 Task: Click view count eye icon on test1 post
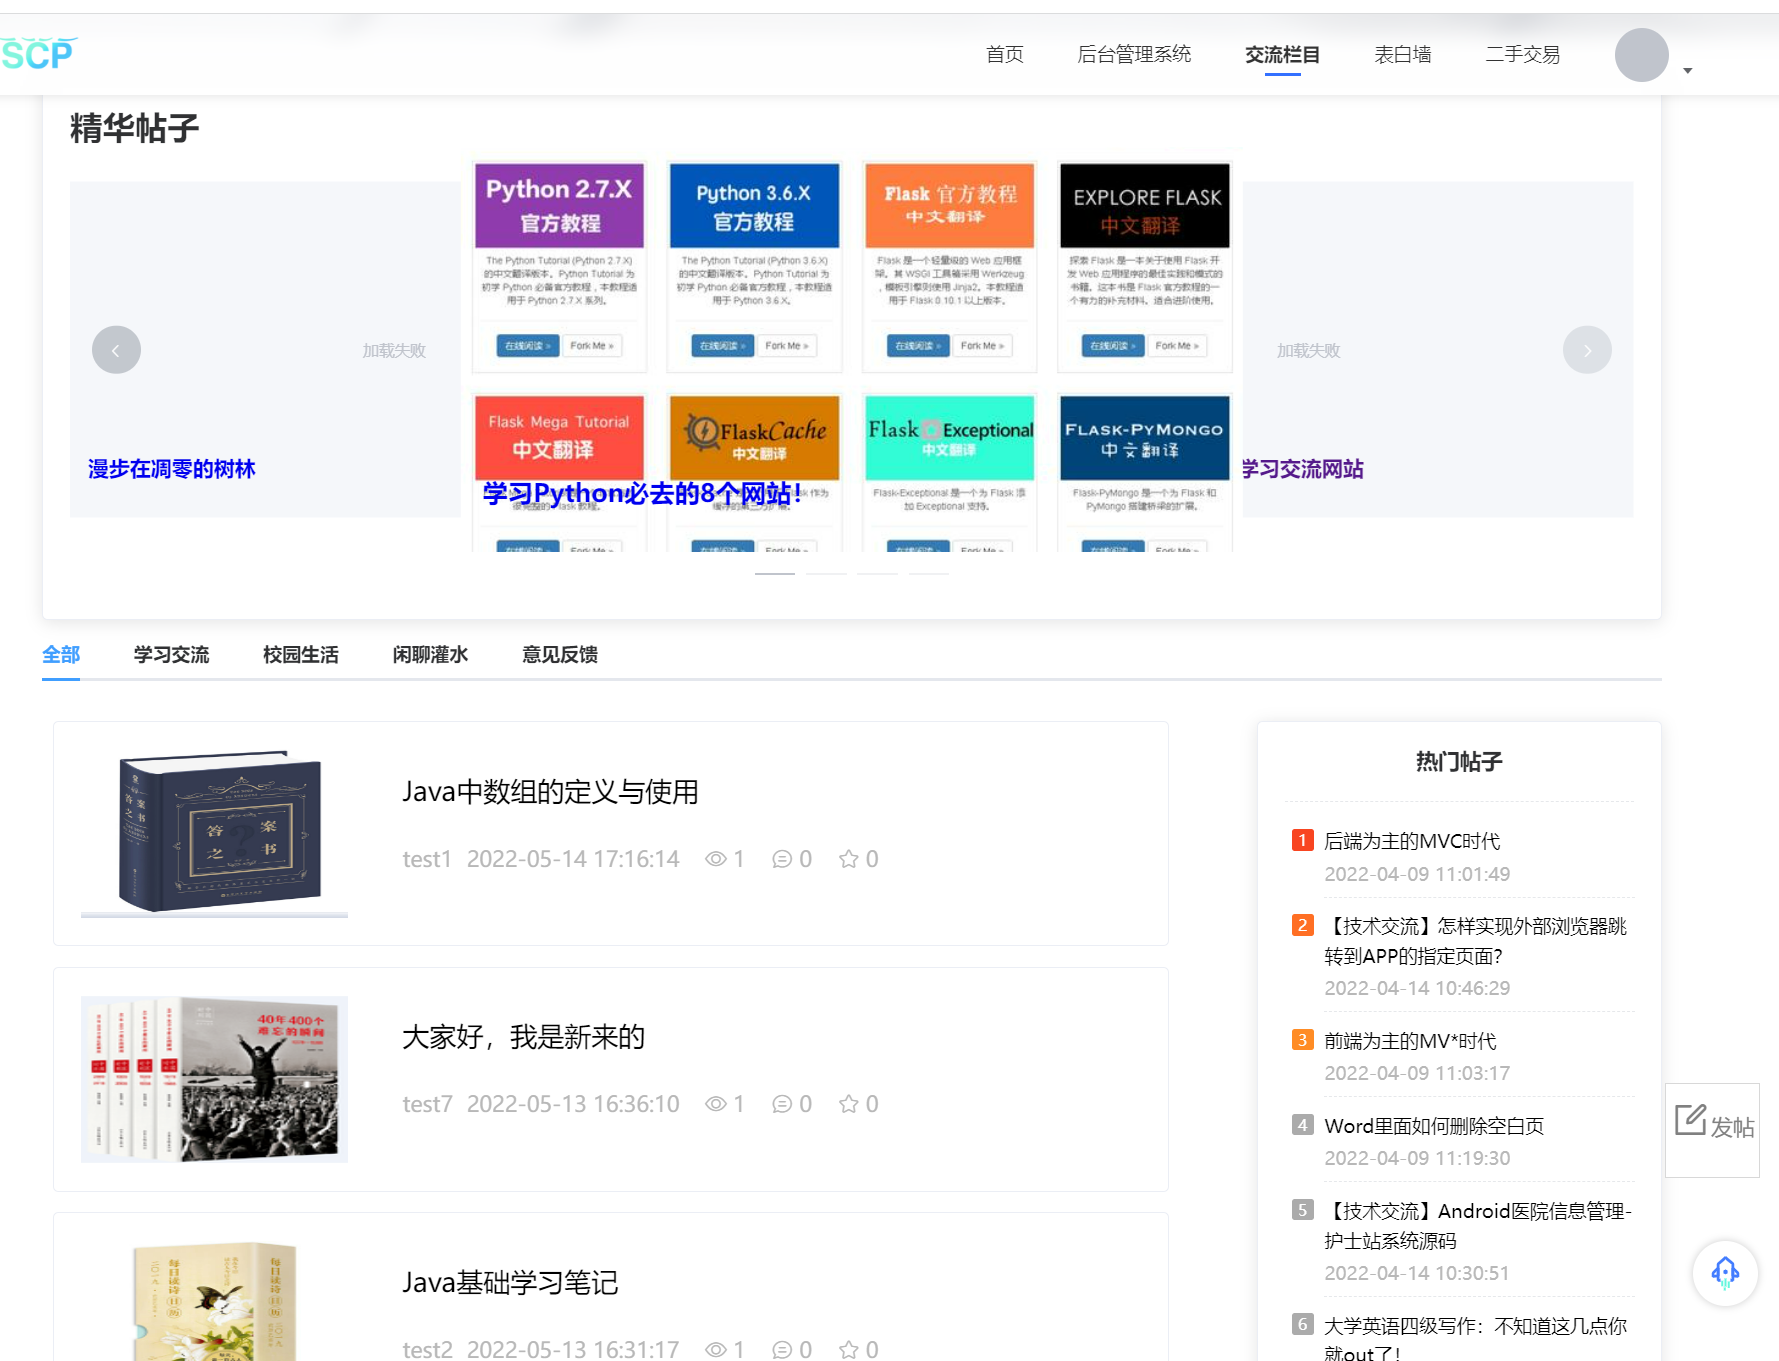coord(715,859)
